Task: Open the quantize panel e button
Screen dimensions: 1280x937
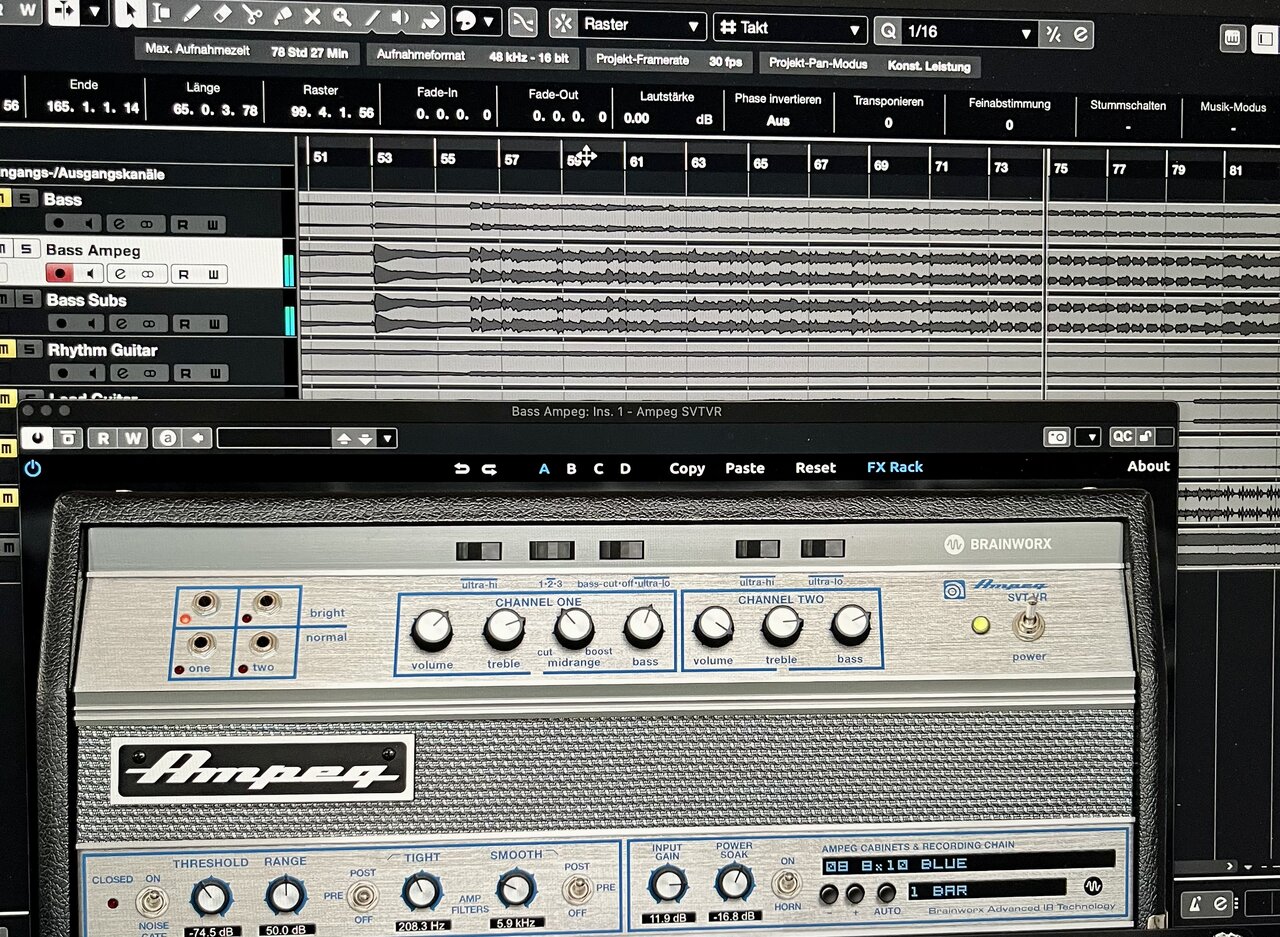Action: tap(1080, 35)
